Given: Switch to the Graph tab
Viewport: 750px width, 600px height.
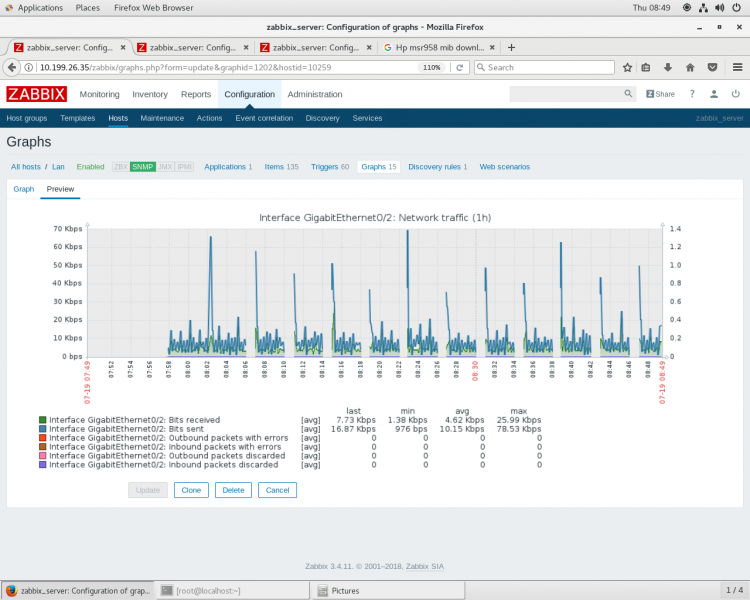Looking at the screenshot, I should (x=23, y=189).
